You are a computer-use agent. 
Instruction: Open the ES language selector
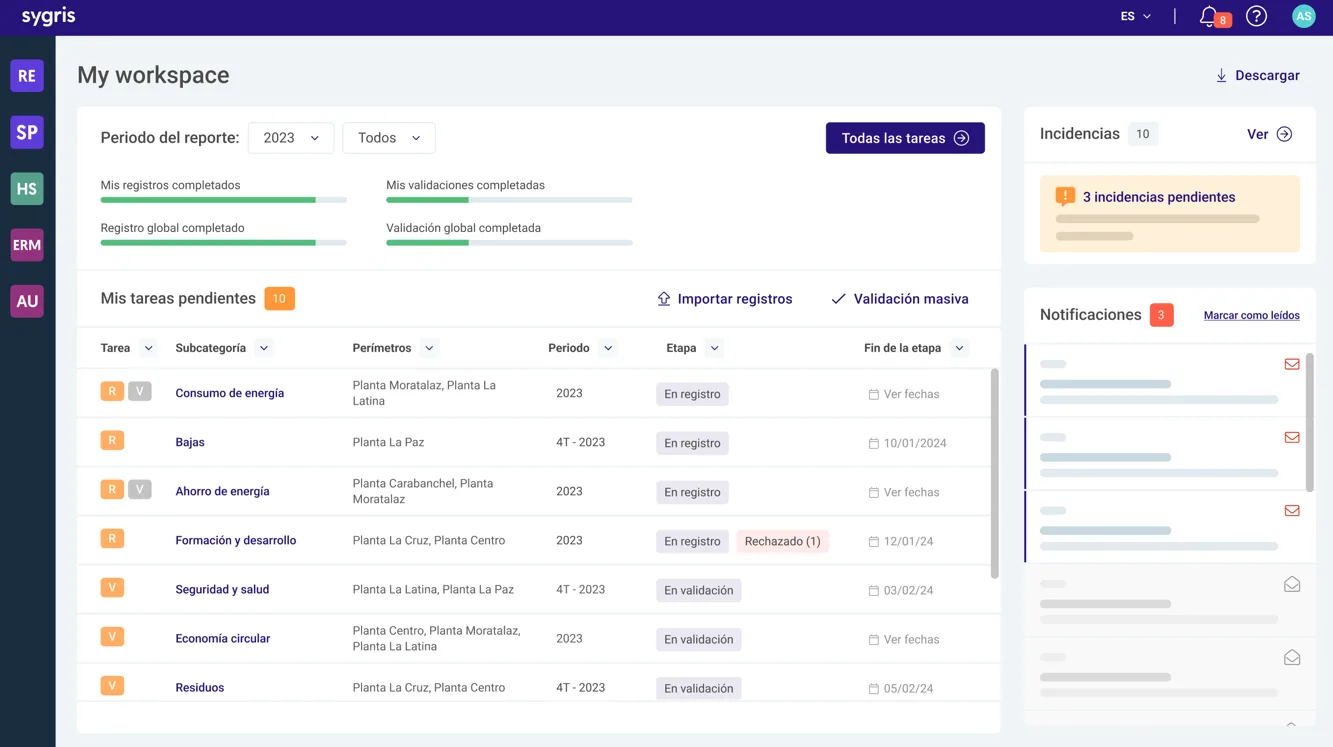coord(1136,16)
